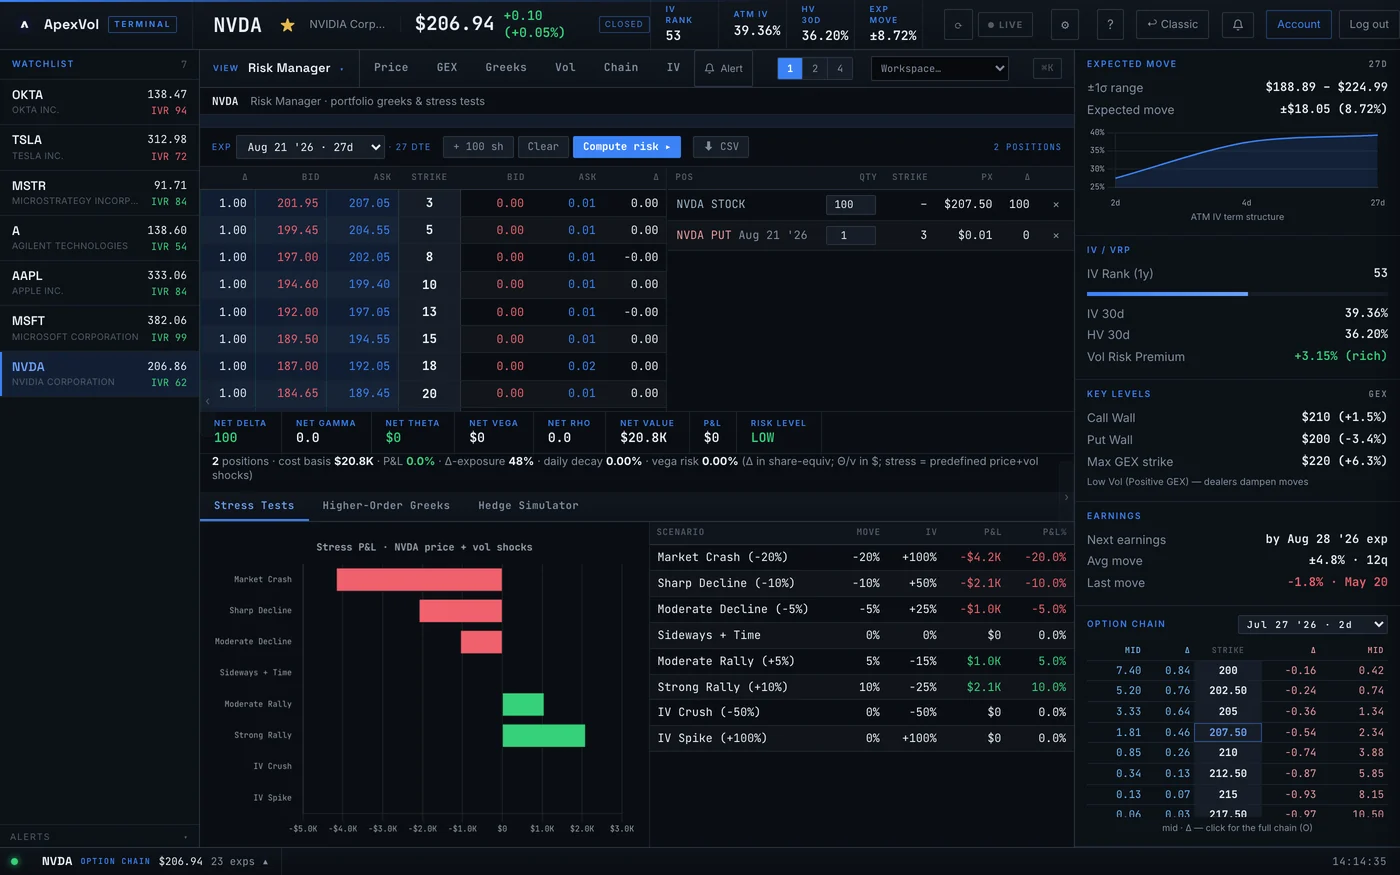
Task: Click the command palette ⌘K shortcut
Action: coord(1047,68)
